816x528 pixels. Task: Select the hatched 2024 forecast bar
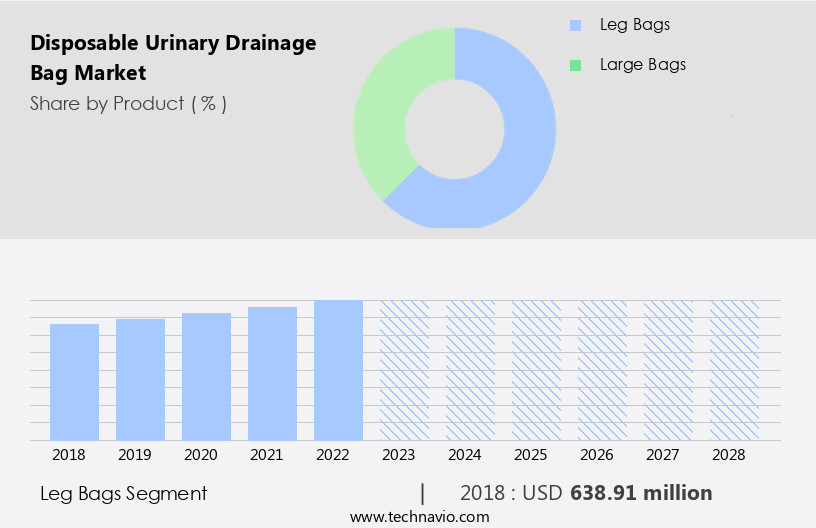470,370
